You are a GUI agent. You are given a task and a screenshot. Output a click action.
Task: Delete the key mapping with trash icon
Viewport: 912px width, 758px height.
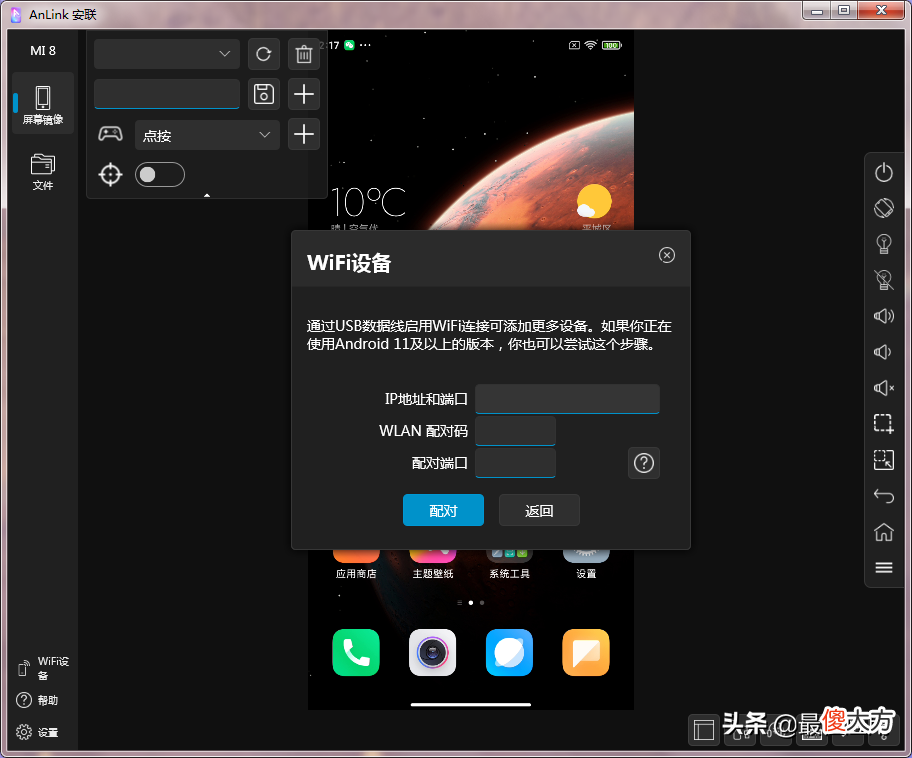coord(304,54)
